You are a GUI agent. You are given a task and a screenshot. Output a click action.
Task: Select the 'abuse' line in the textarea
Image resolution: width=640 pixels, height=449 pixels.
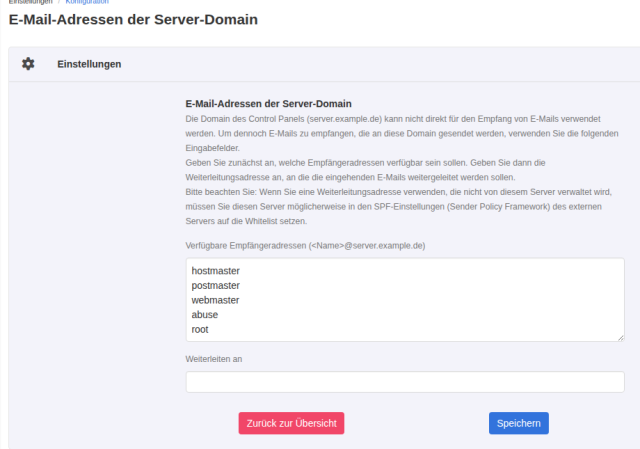[x=204, y=315]
